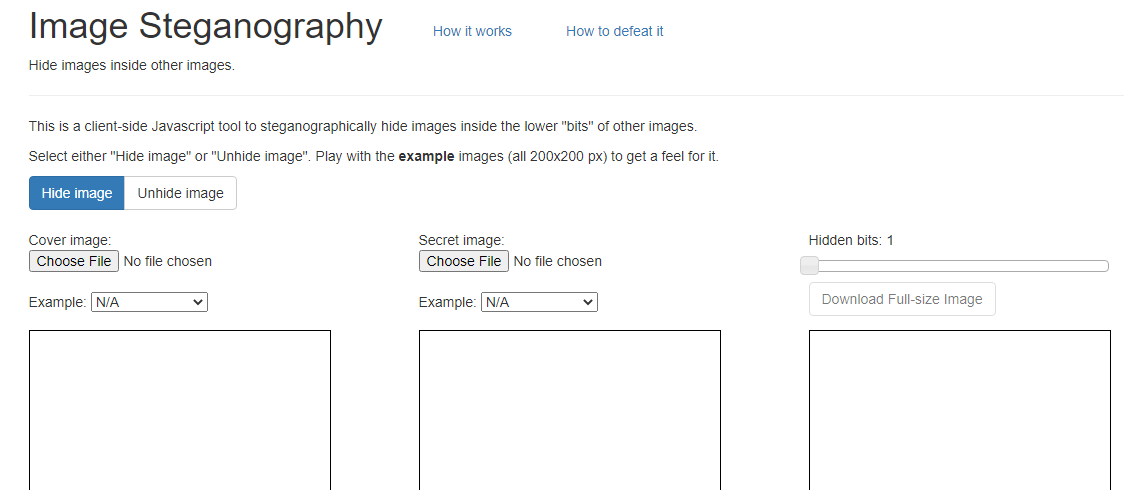This screenshot has width=1124, height=490.
Task: Click the "Example:" label under Cover image
Action: [x=58, y=302]
